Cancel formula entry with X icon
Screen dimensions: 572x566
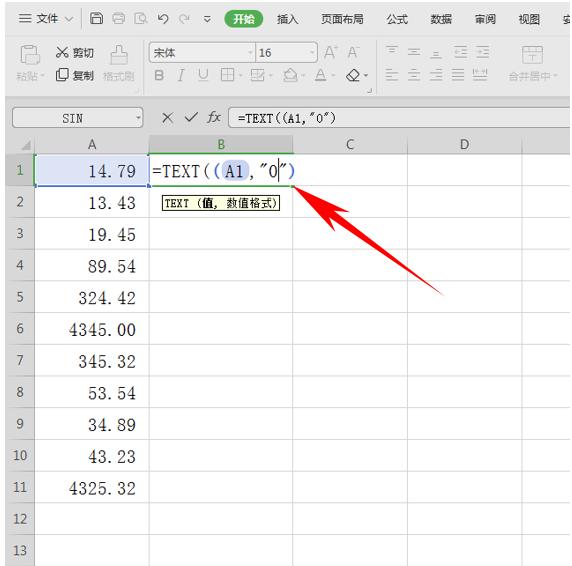[x=167, y=117]
